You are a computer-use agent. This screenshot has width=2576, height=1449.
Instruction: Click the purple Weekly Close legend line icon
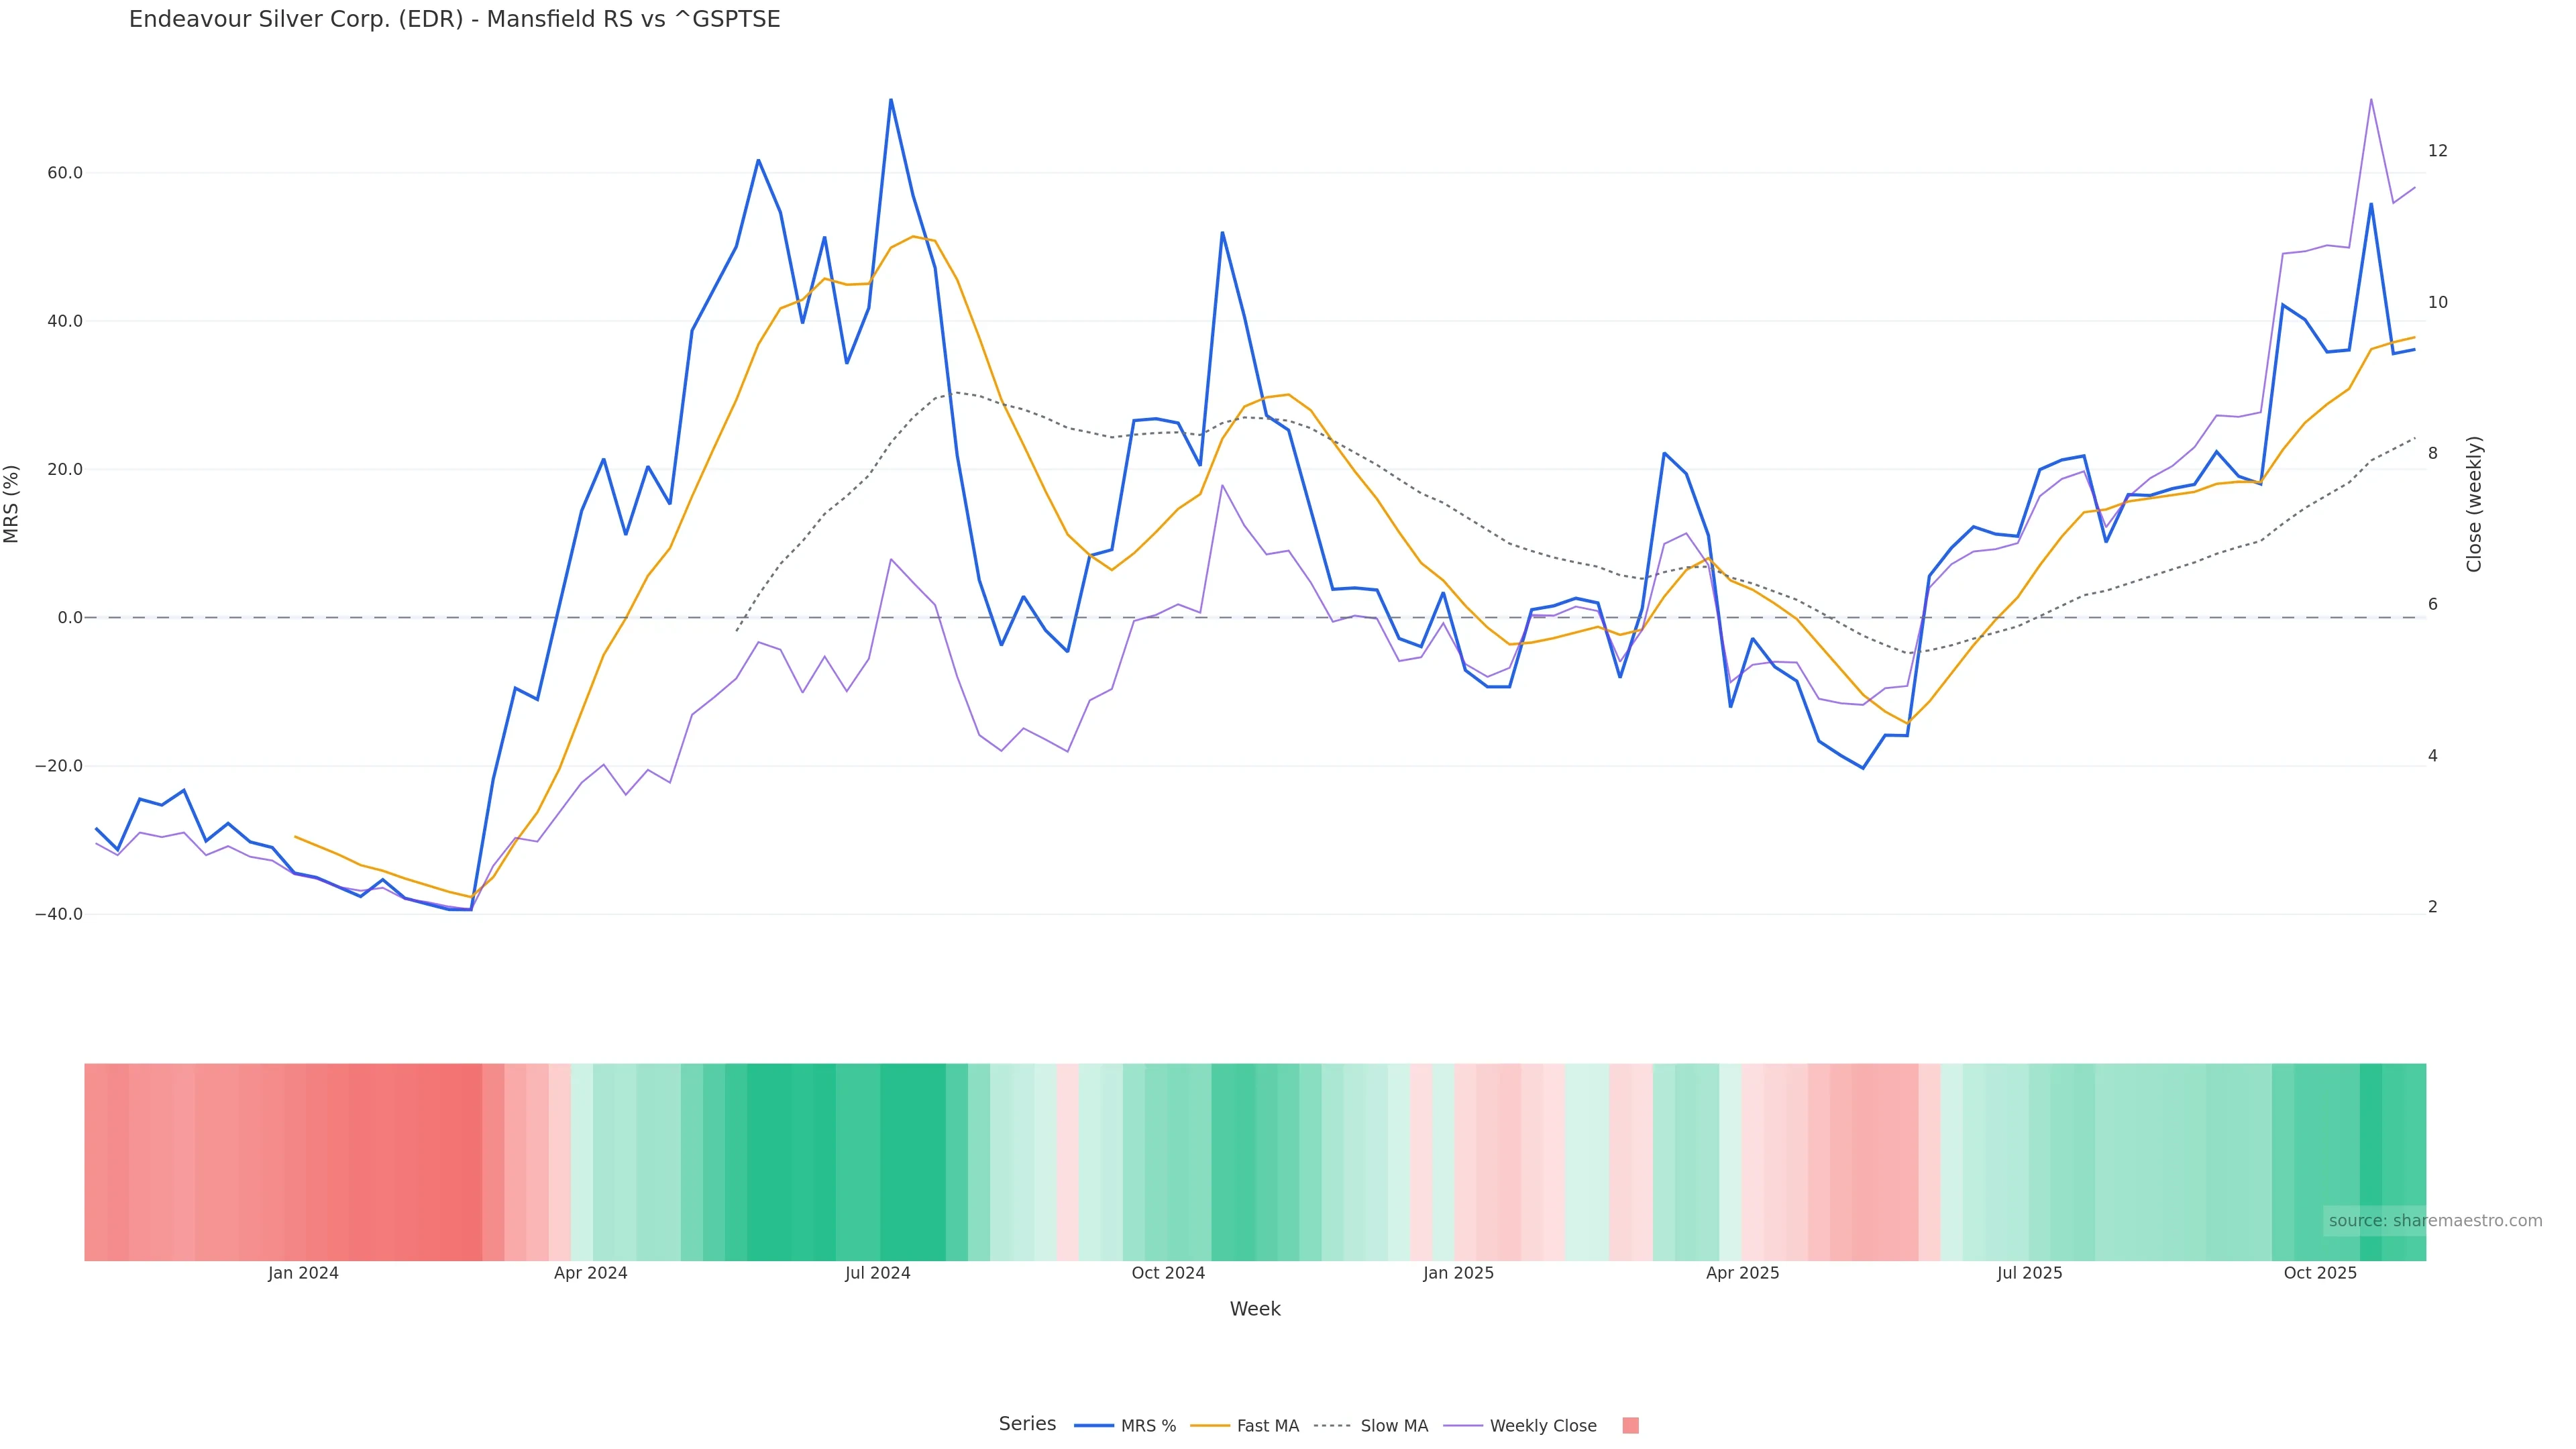1463,1426
